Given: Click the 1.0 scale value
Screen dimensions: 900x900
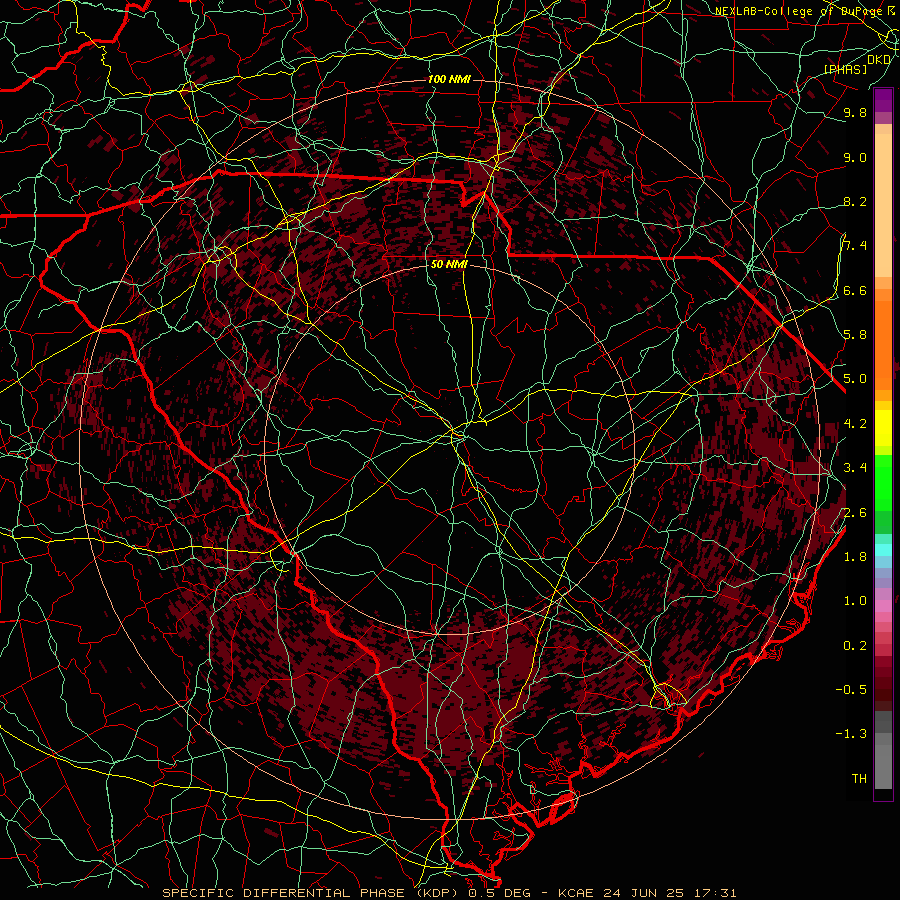Looking at the screenshot, I should [855, 601].
